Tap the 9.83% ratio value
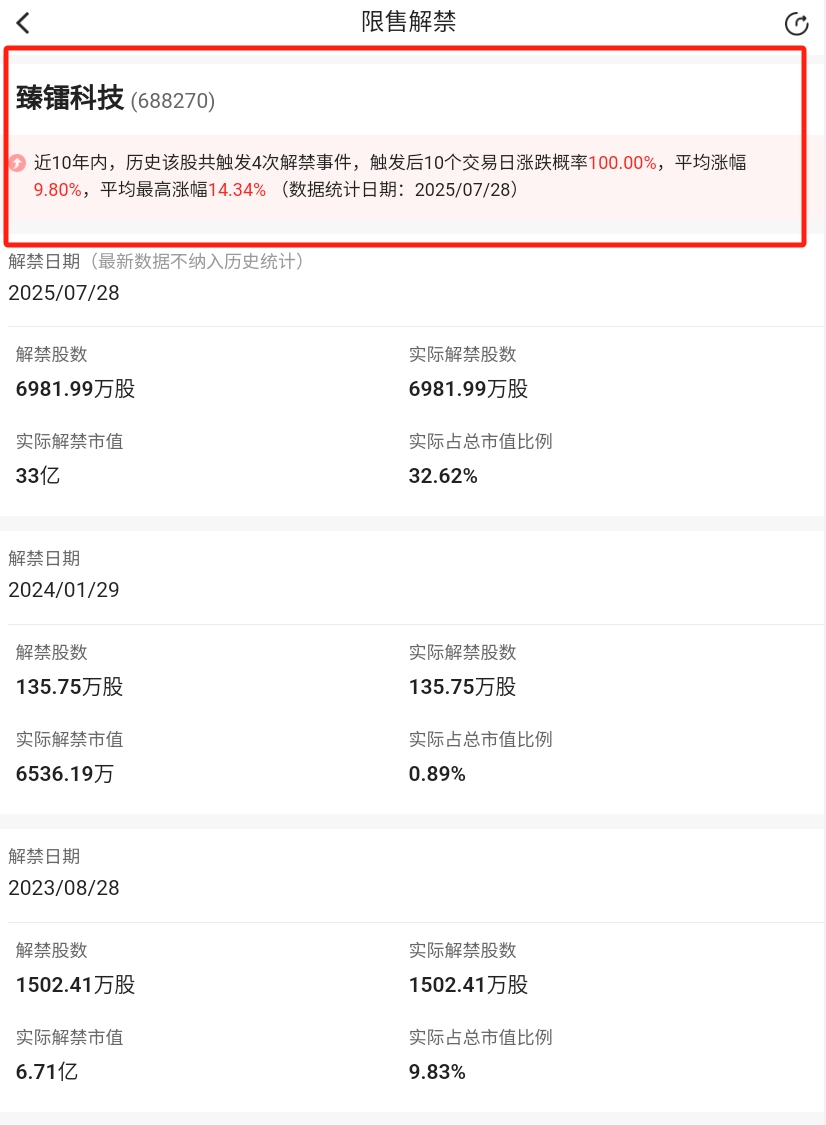Viewport: 826px width, 1125px height. click(x=437, y=1071)
